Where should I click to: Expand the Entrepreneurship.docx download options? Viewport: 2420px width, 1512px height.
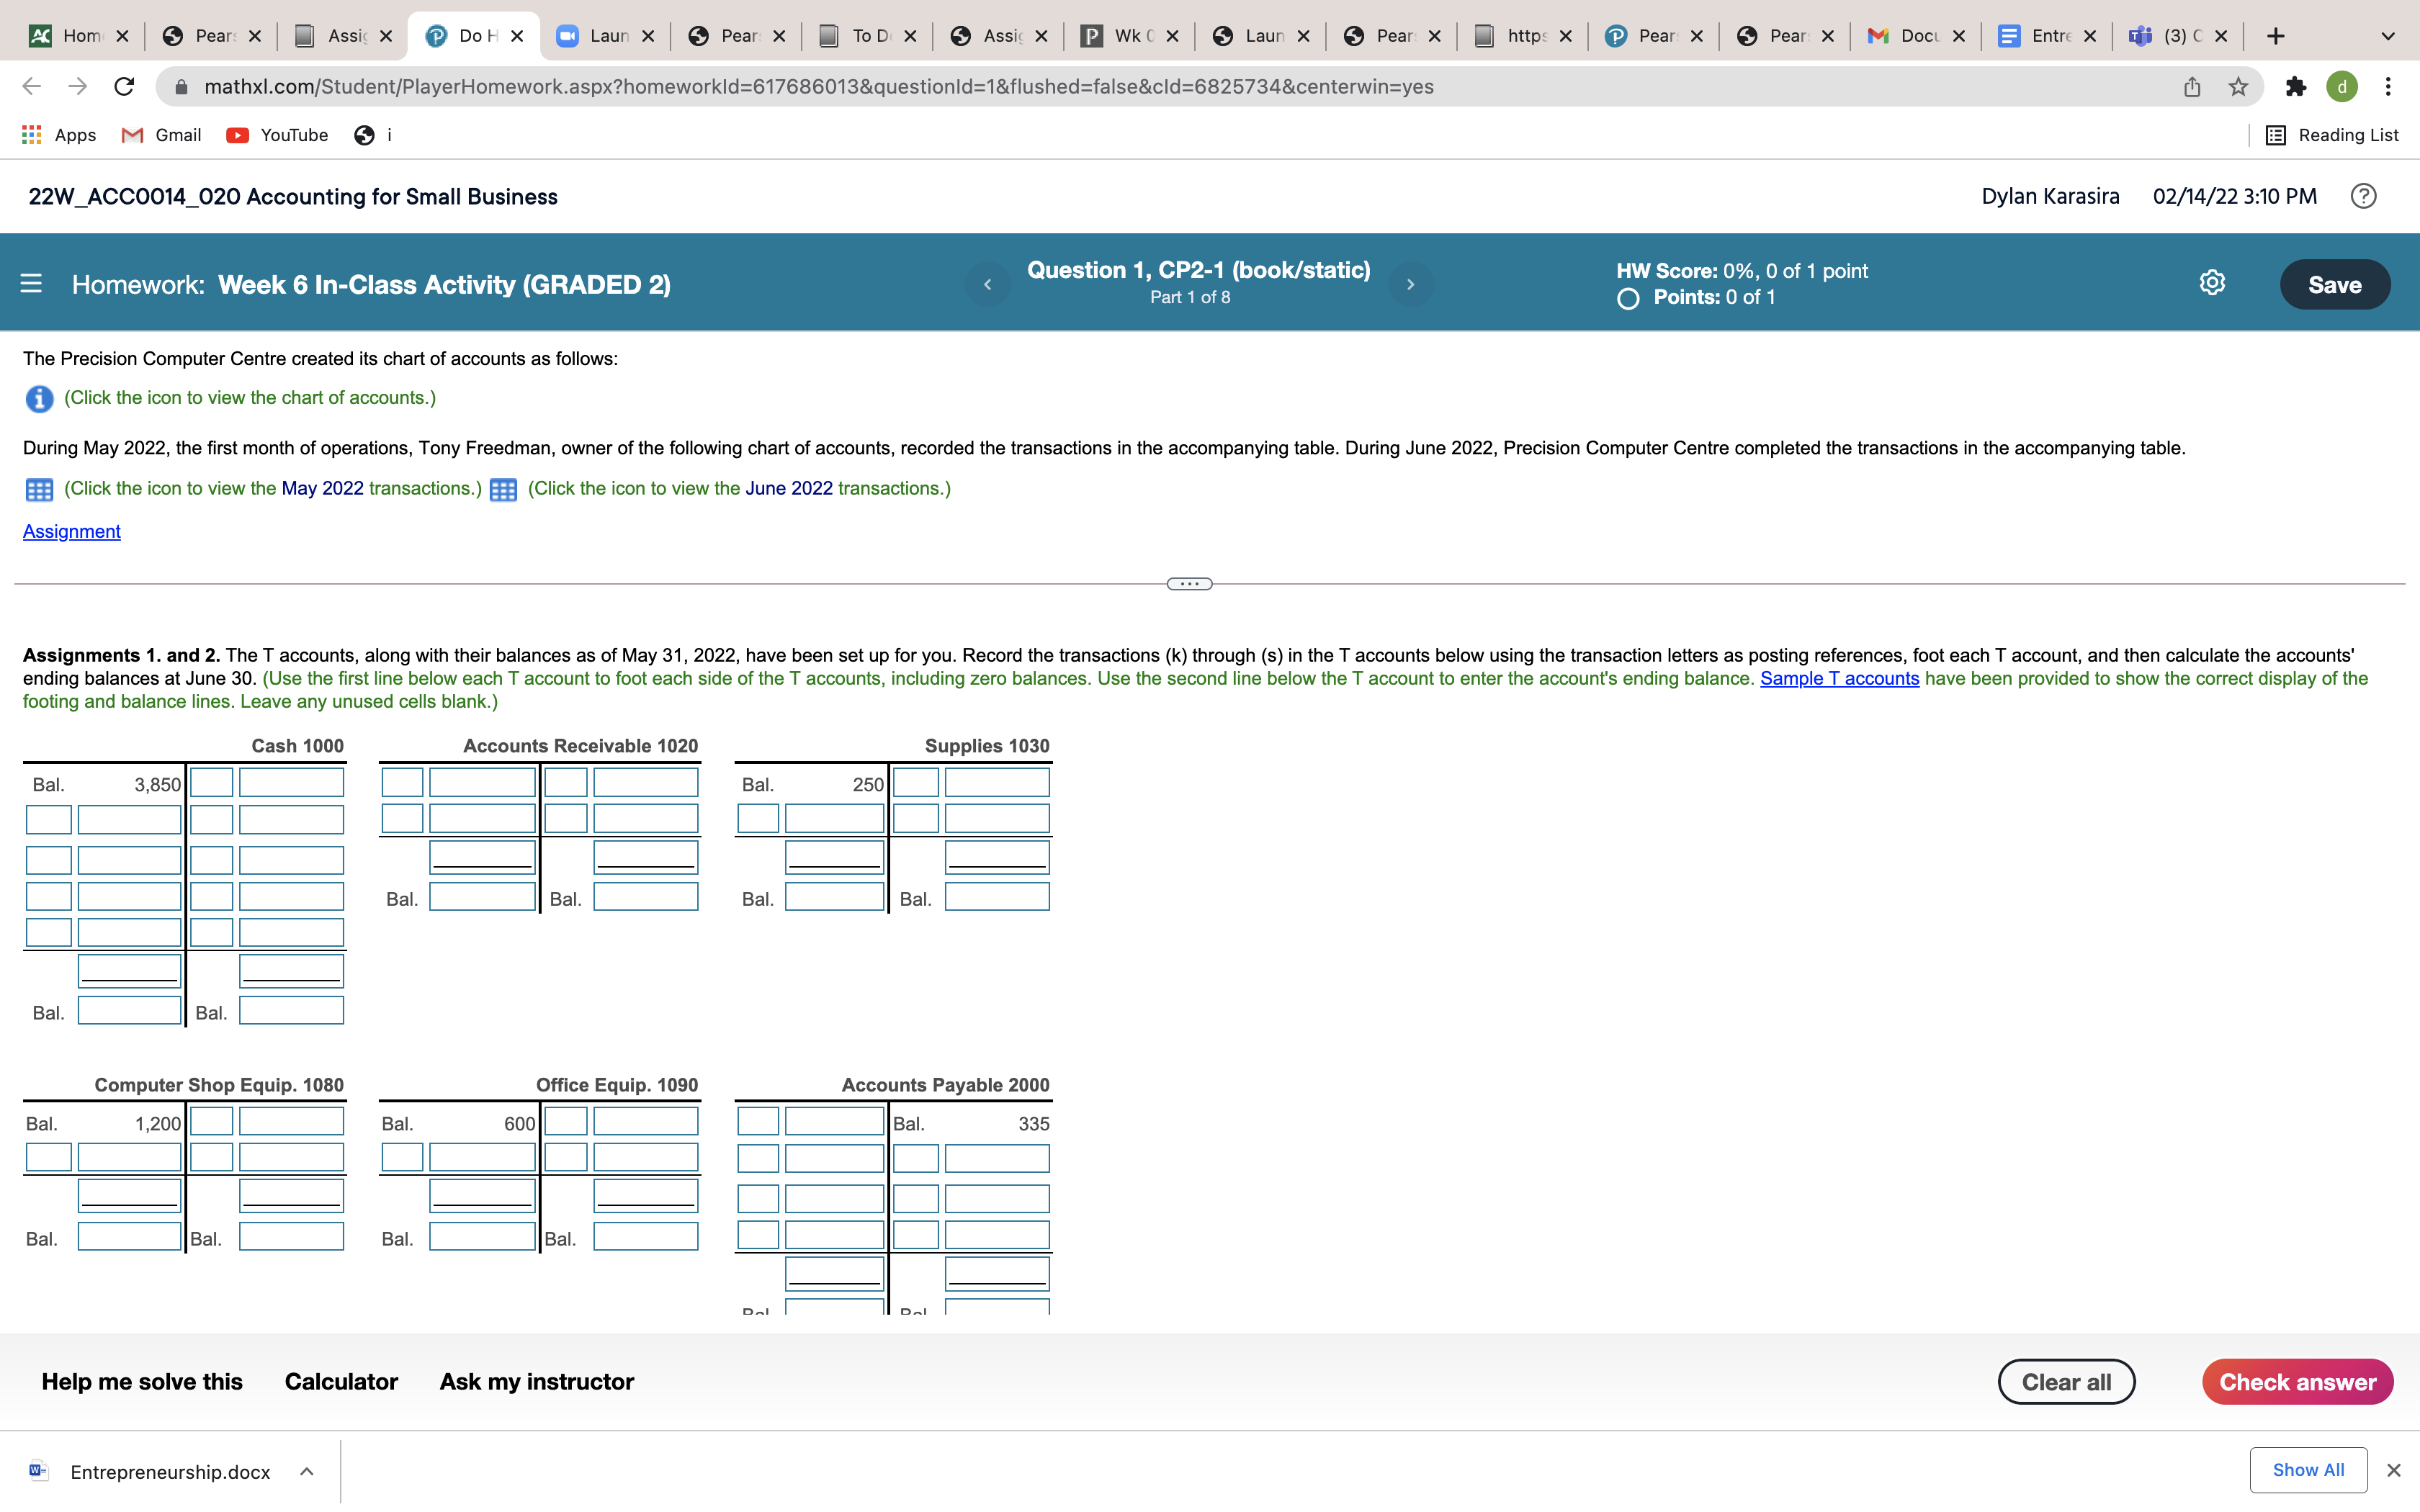coord(307,1471)
